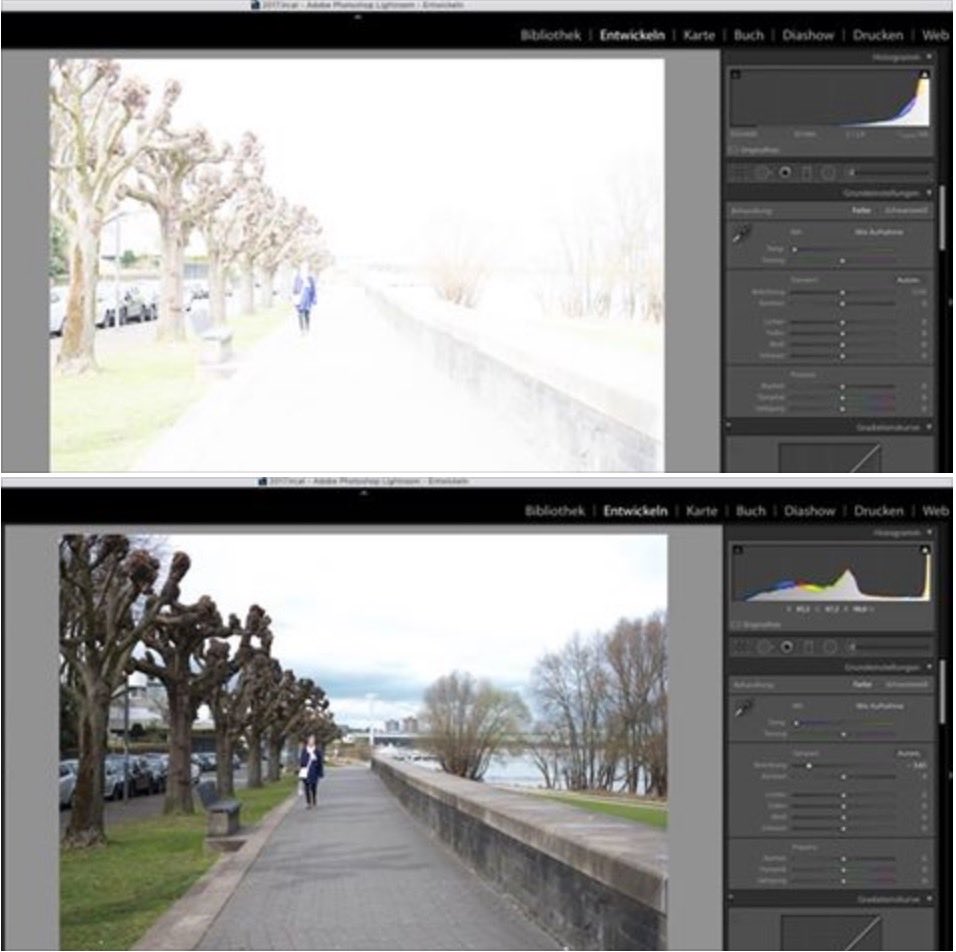
Task: Click the Belichtung slider handle in lower window
Action: pyautogui.click(x=809, y=765)
